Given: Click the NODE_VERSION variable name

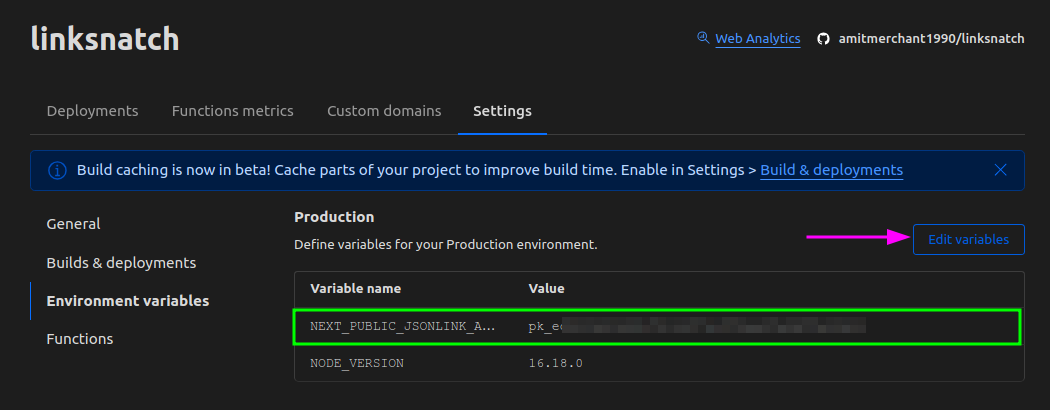Looking at the screenshot, I should coord(357,364).
